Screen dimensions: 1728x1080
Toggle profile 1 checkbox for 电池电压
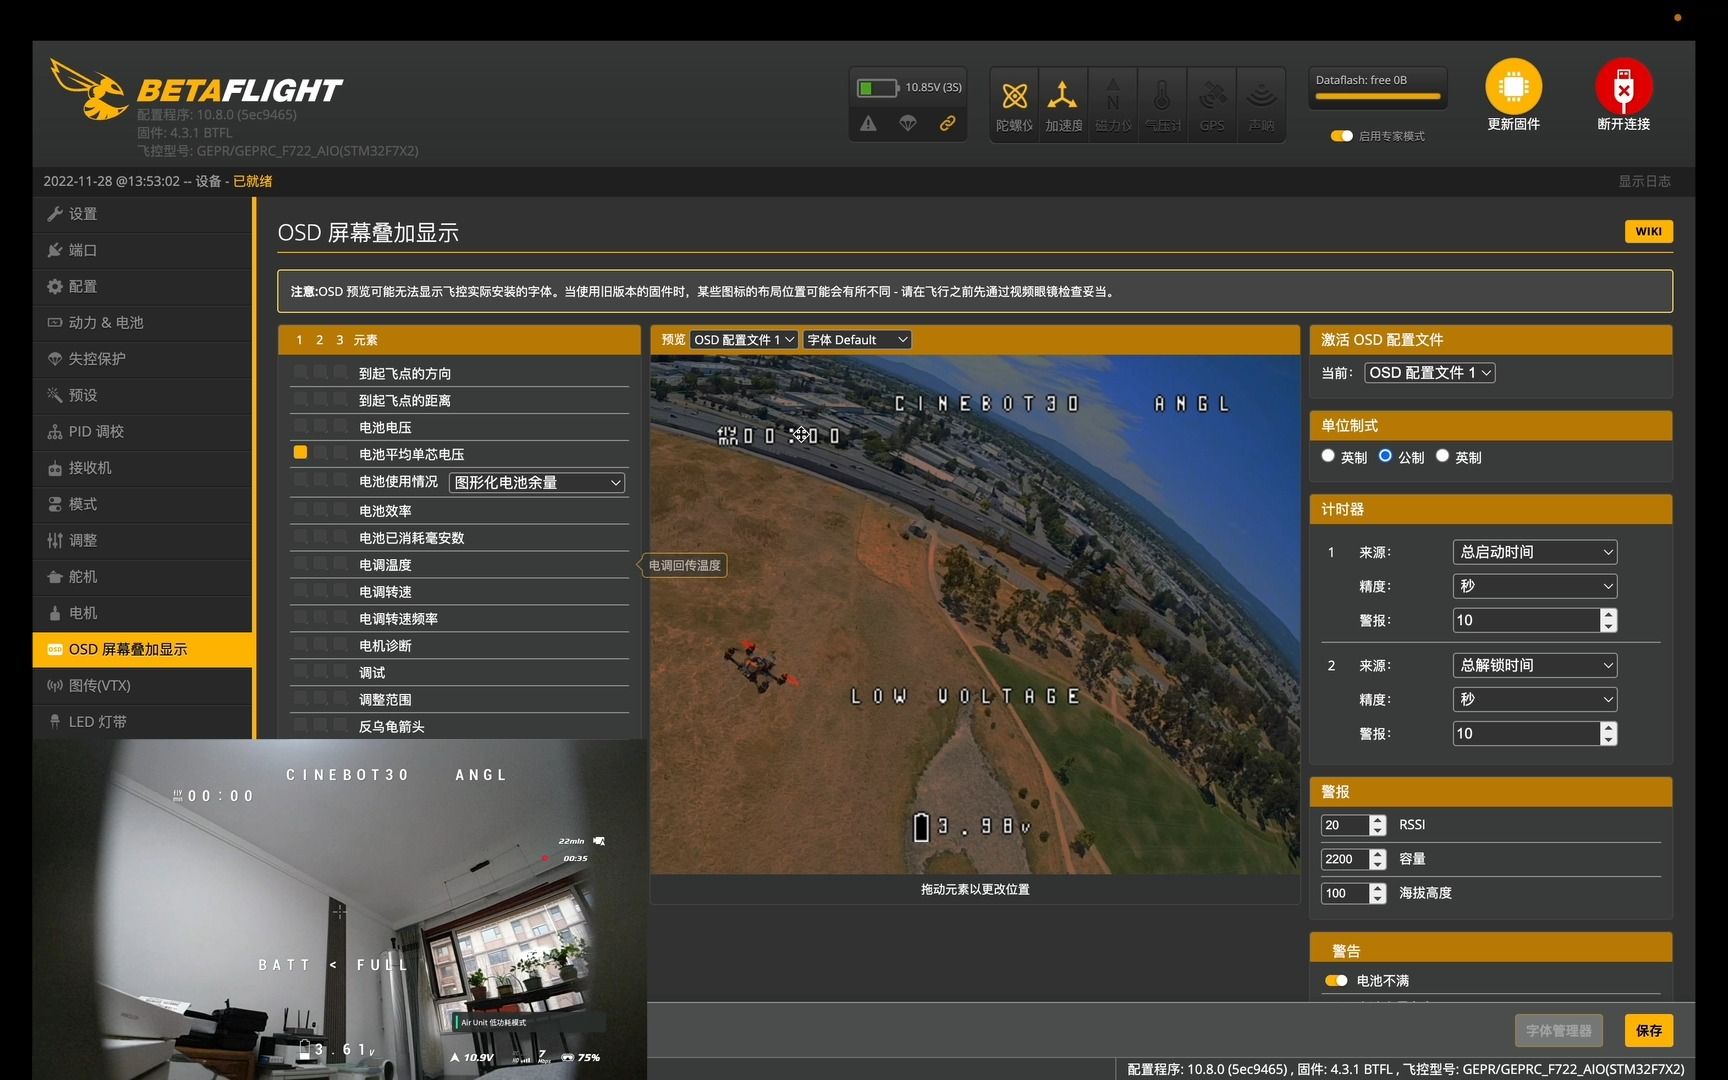(300, 425)
